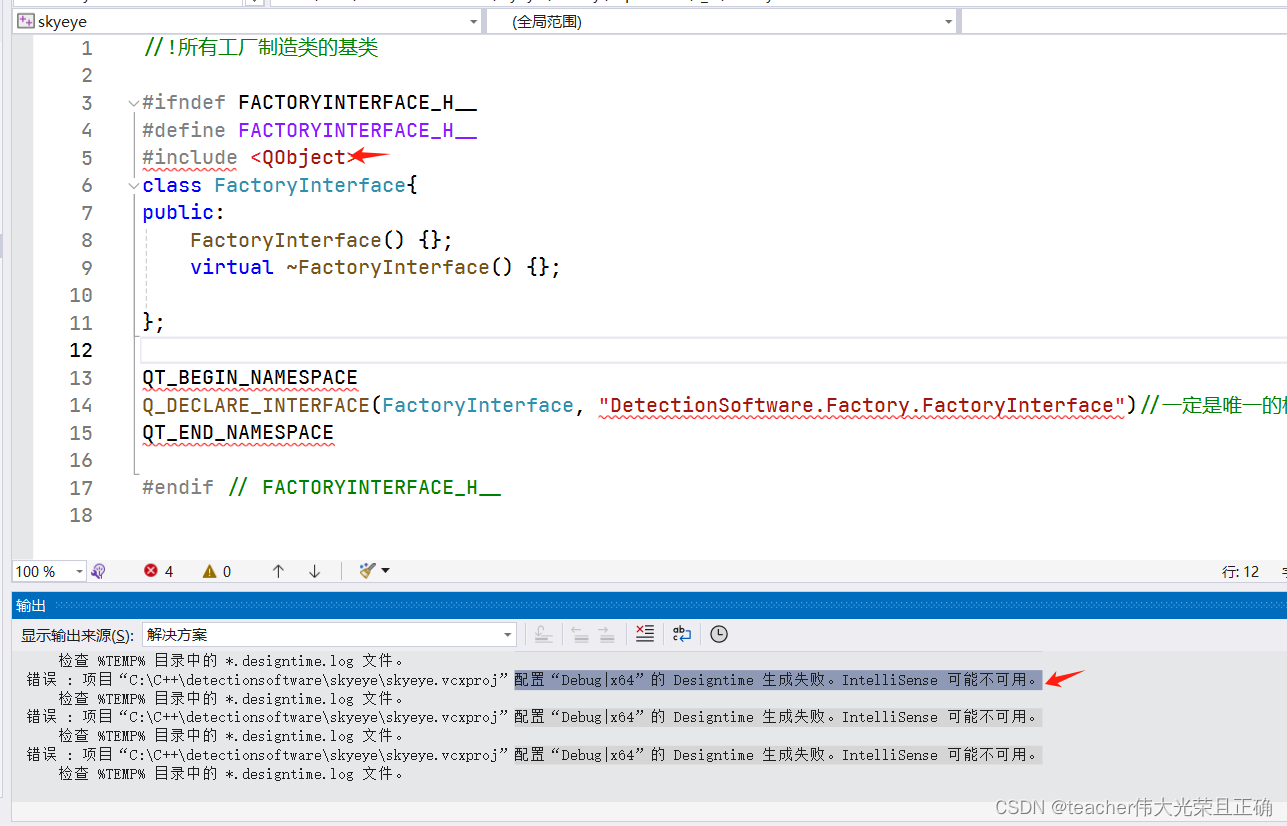Click the last 检查 %TEMP% 目录 output line
This screenshot has height=826, width=1287.
pos(231,774)
